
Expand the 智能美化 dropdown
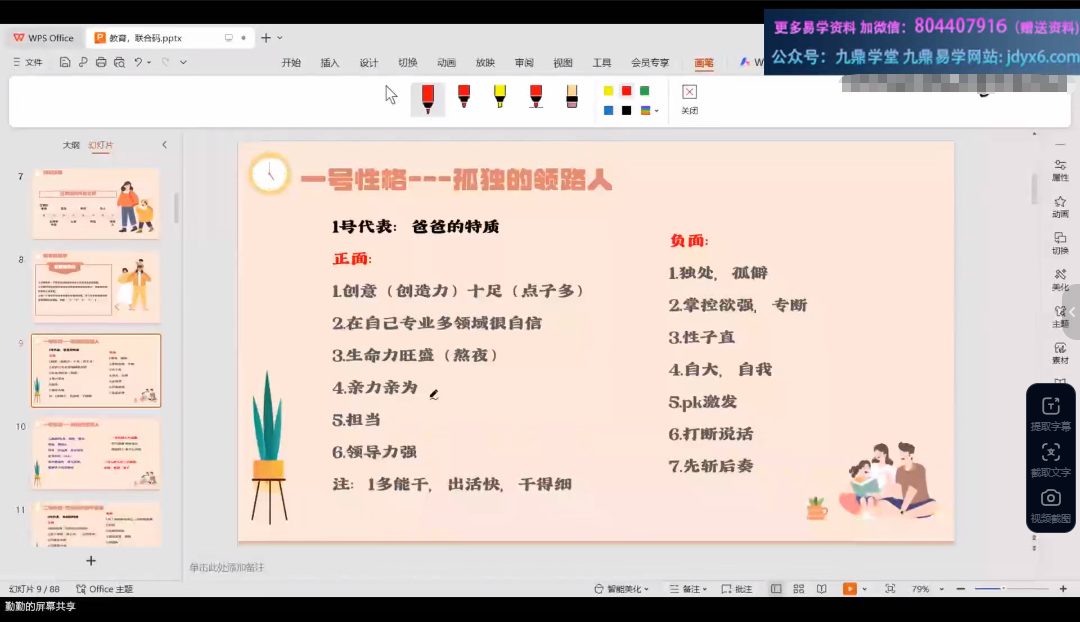620,589
